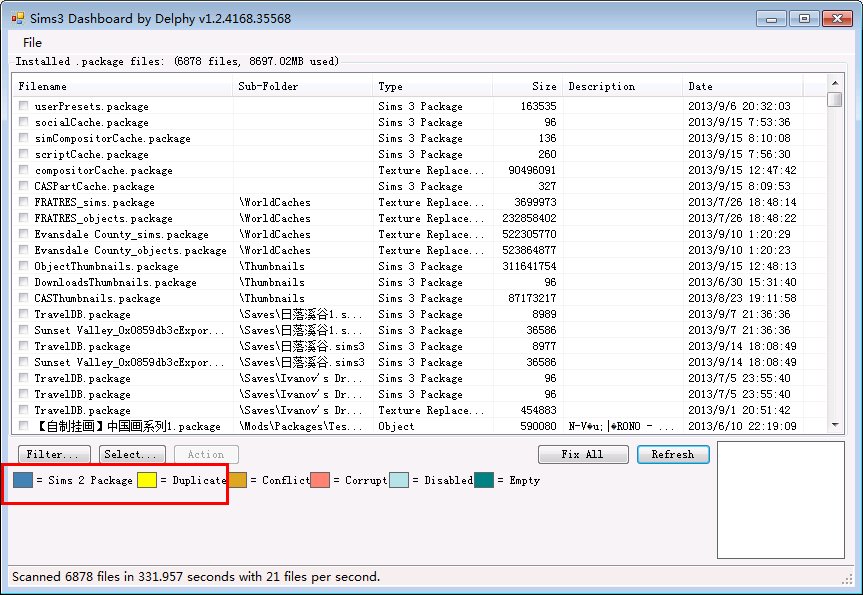Click the blue Sims 2 Package legend swatch
863x595 pixels.
point(23,480)
